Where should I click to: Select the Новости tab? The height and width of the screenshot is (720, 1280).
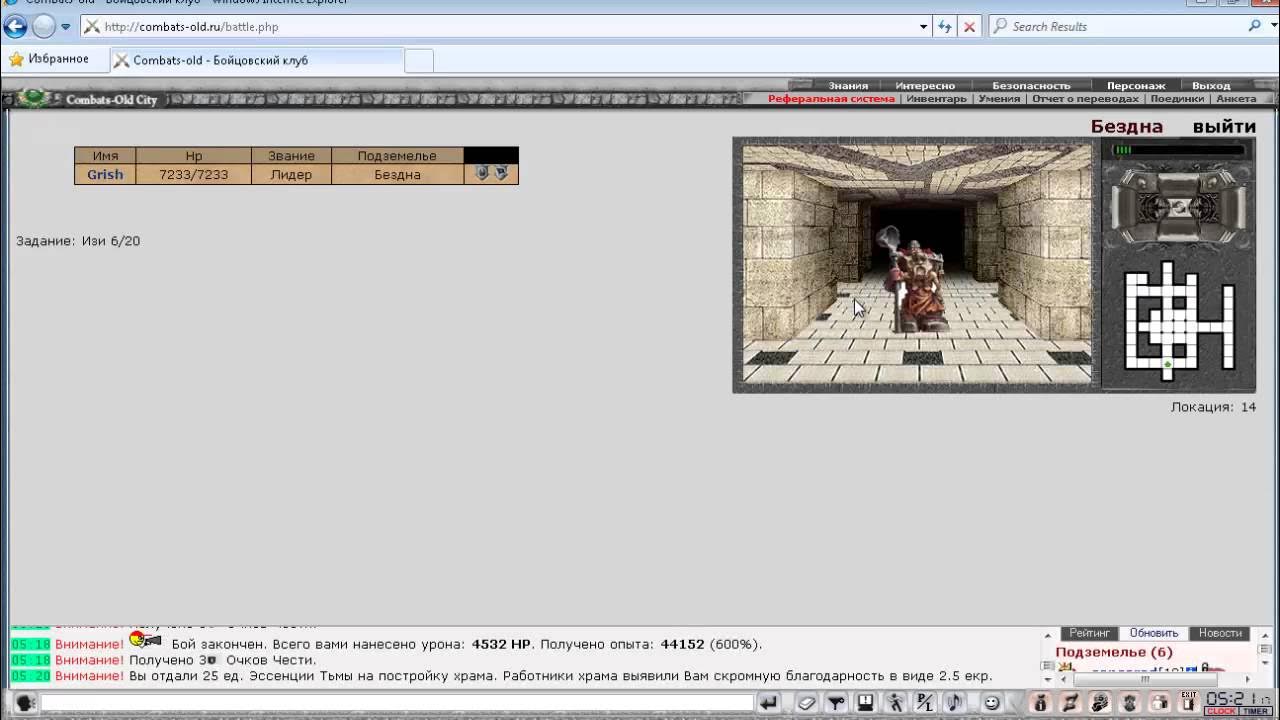(1220, 633)
